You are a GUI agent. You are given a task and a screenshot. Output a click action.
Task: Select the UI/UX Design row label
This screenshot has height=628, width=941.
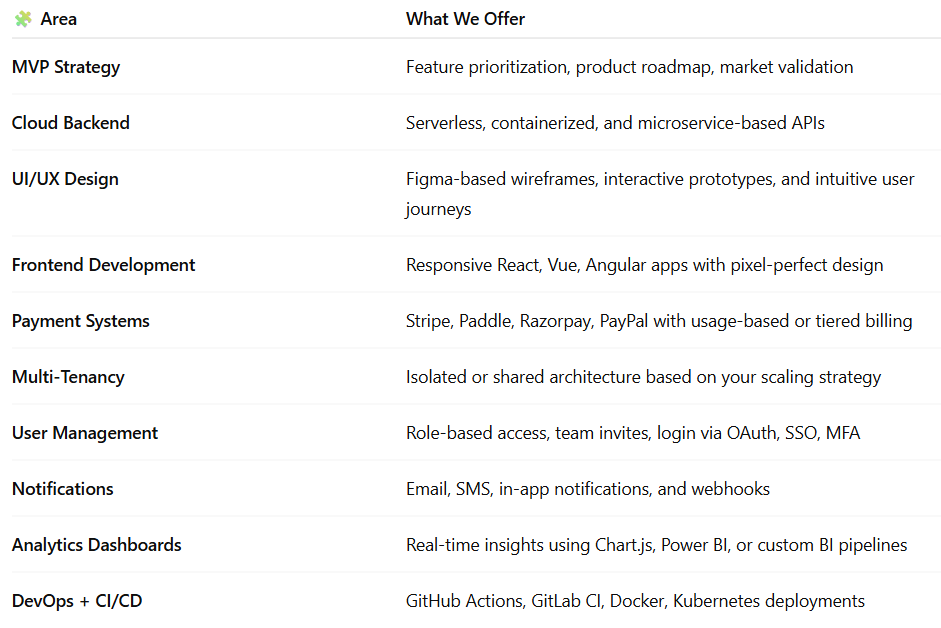[x=65, y=179]
